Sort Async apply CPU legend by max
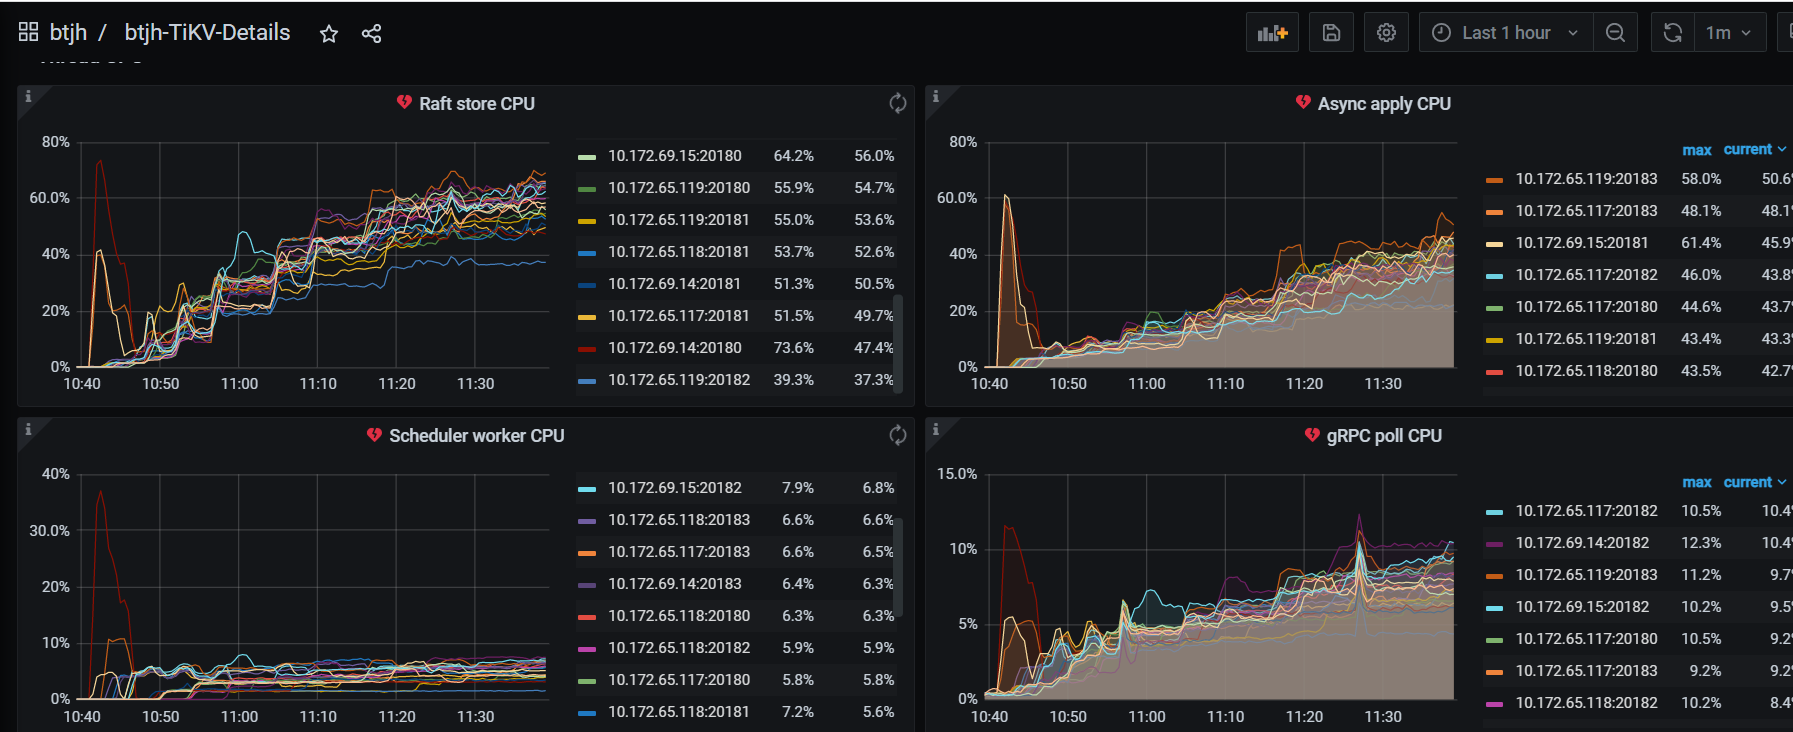 (x=1696, y=150)
